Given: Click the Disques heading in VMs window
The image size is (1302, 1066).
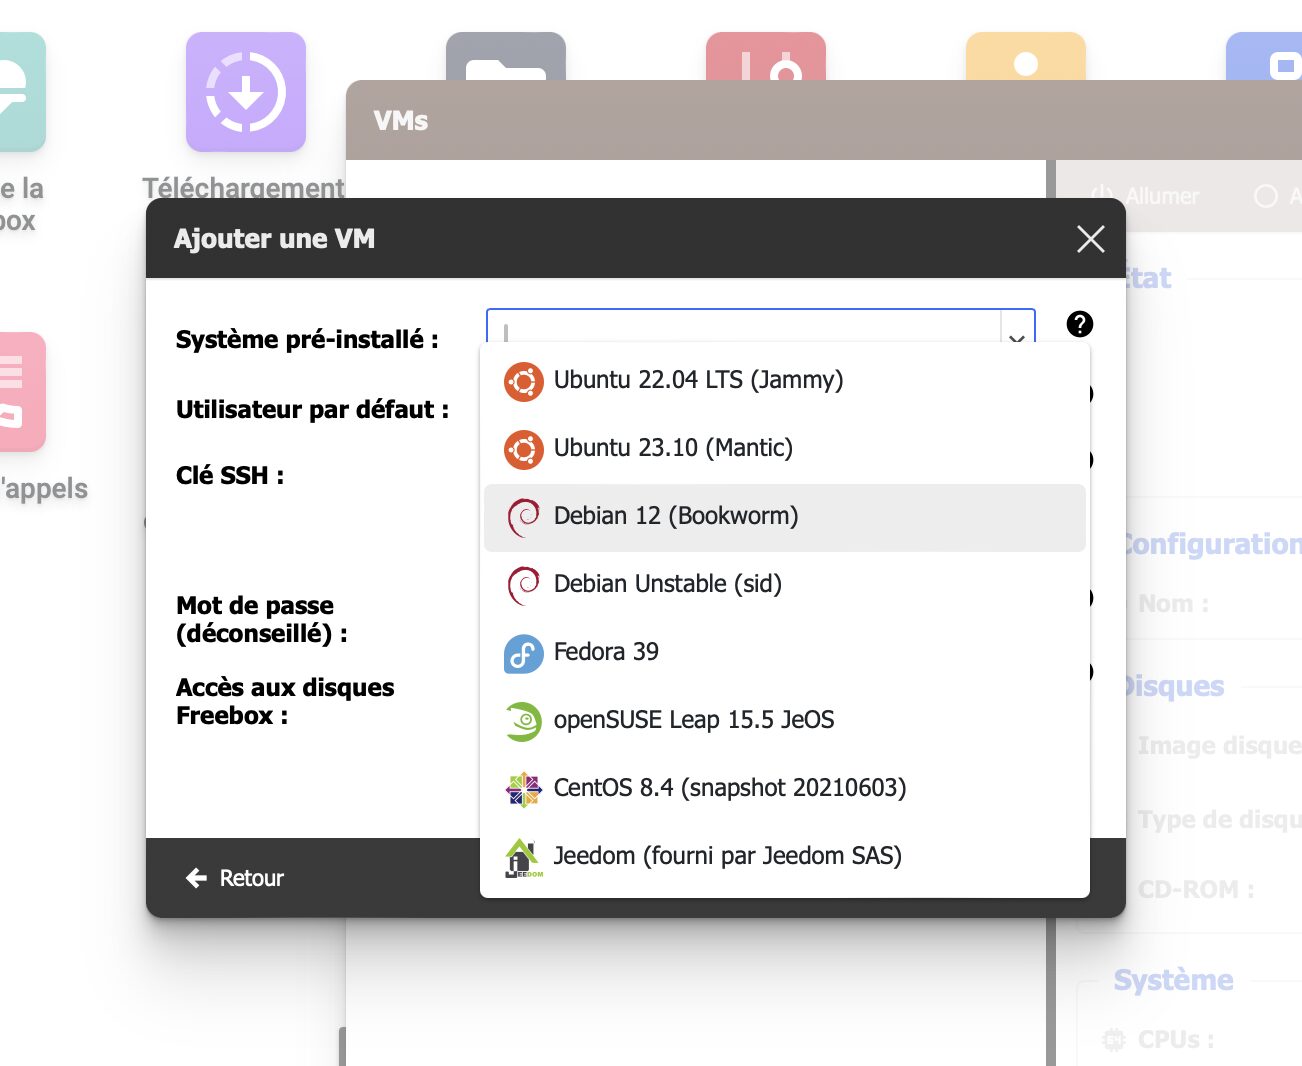Looking at the screenshot, I should pos(1175,686).
